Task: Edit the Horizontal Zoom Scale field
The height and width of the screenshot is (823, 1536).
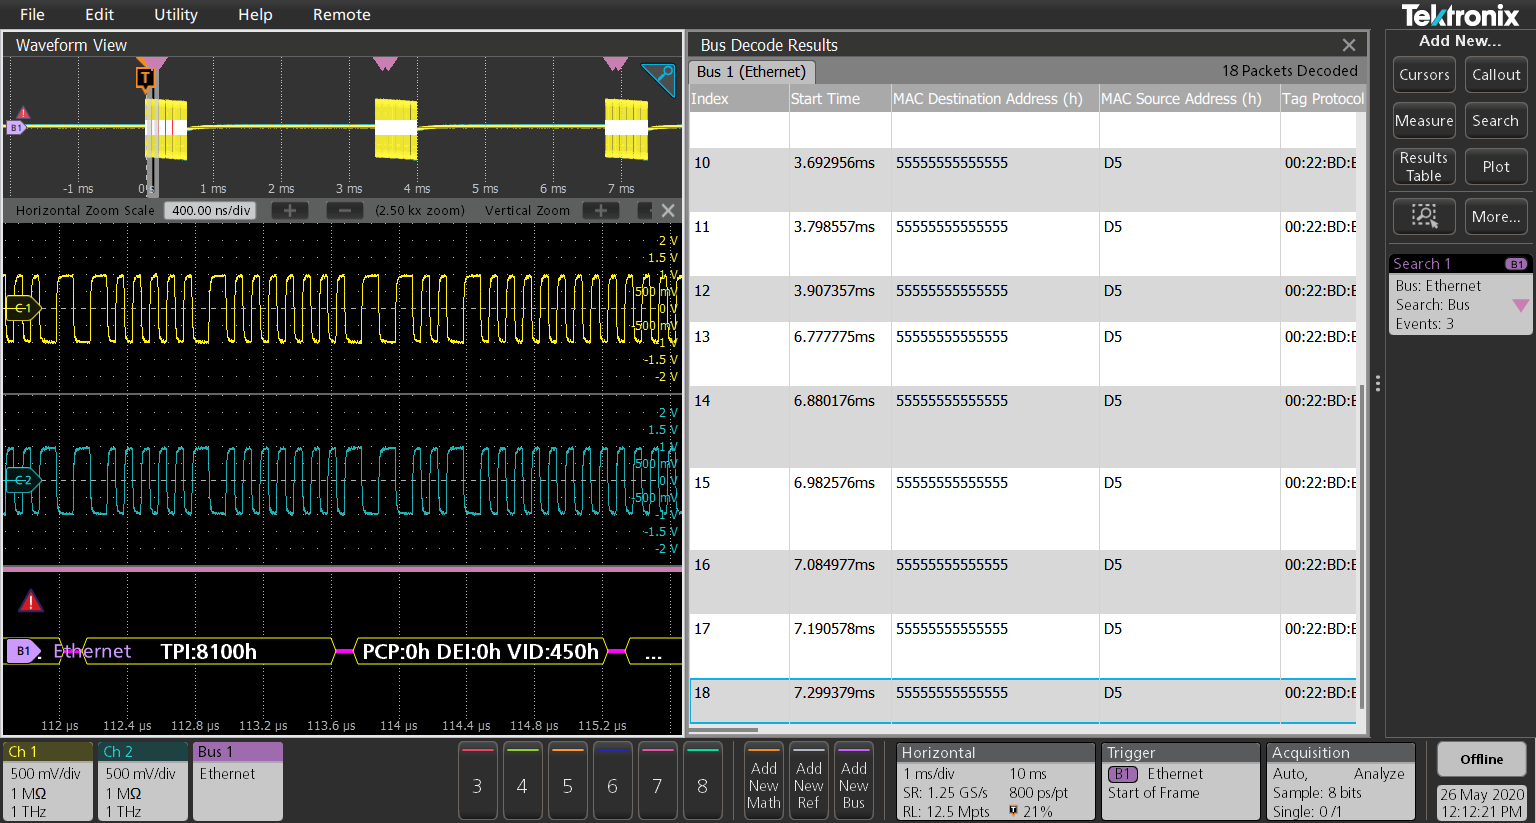Action: click(x=211, y=210)
